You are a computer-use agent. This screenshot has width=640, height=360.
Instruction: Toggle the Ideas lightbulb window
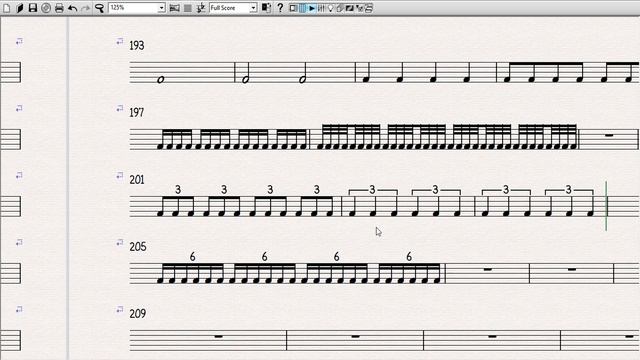point(331,8)
